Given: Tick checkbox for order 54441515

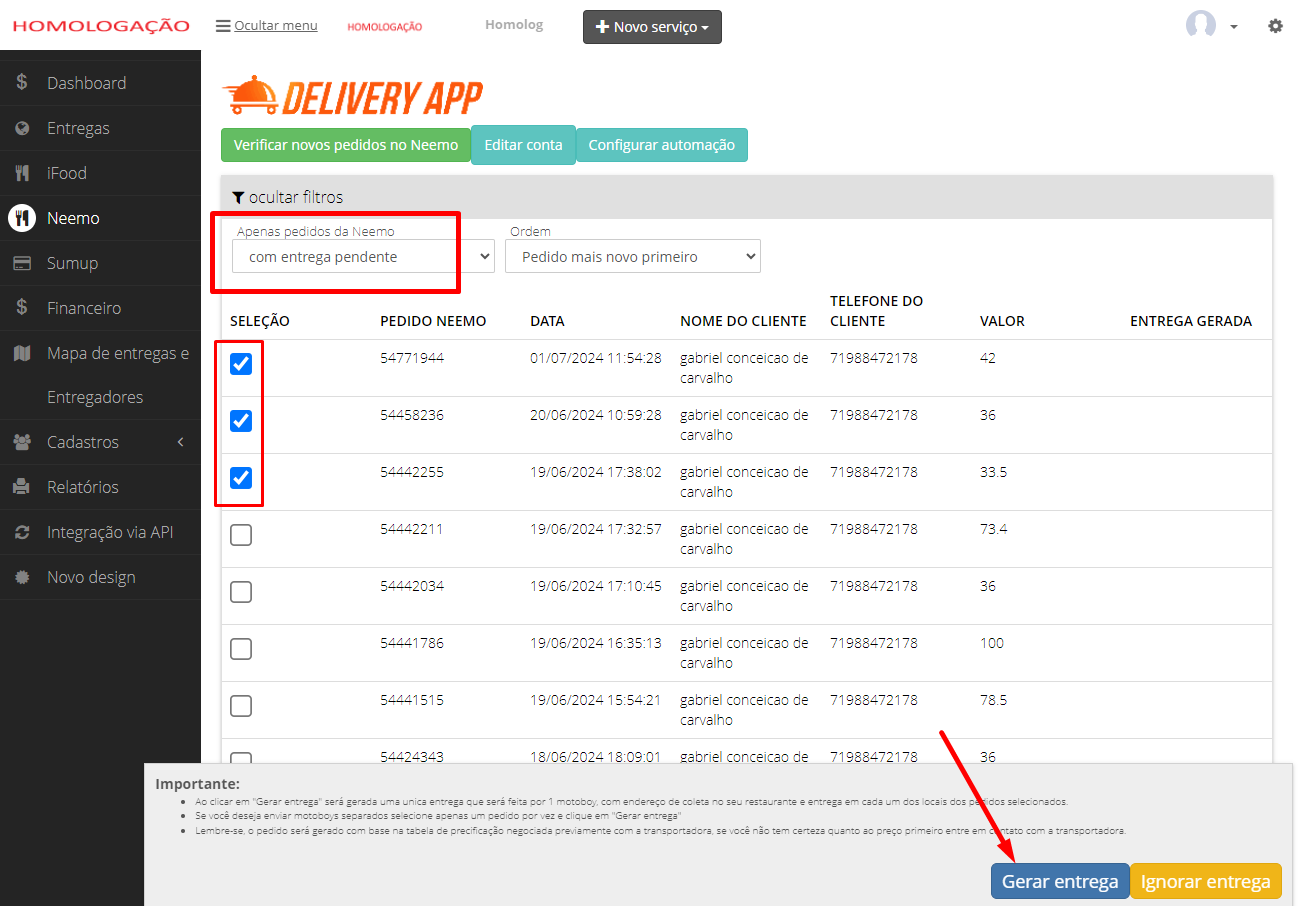Looking at the screenshot, I should [241, 706].
